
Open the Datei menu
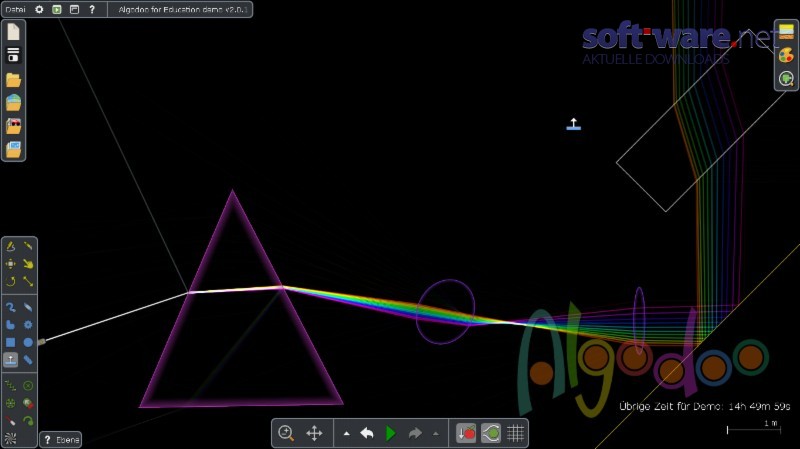15,9
